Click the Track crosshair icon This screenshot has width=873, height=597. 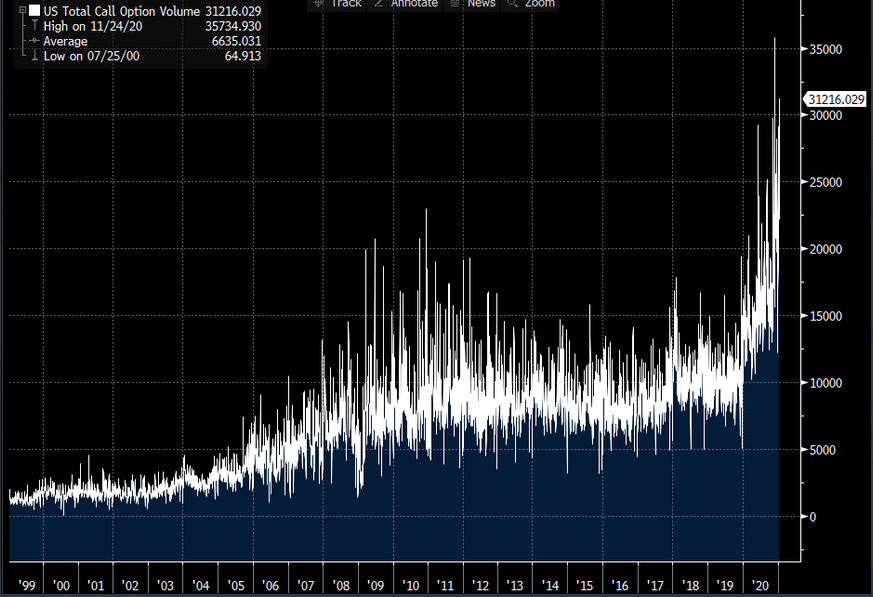[318, 3]
